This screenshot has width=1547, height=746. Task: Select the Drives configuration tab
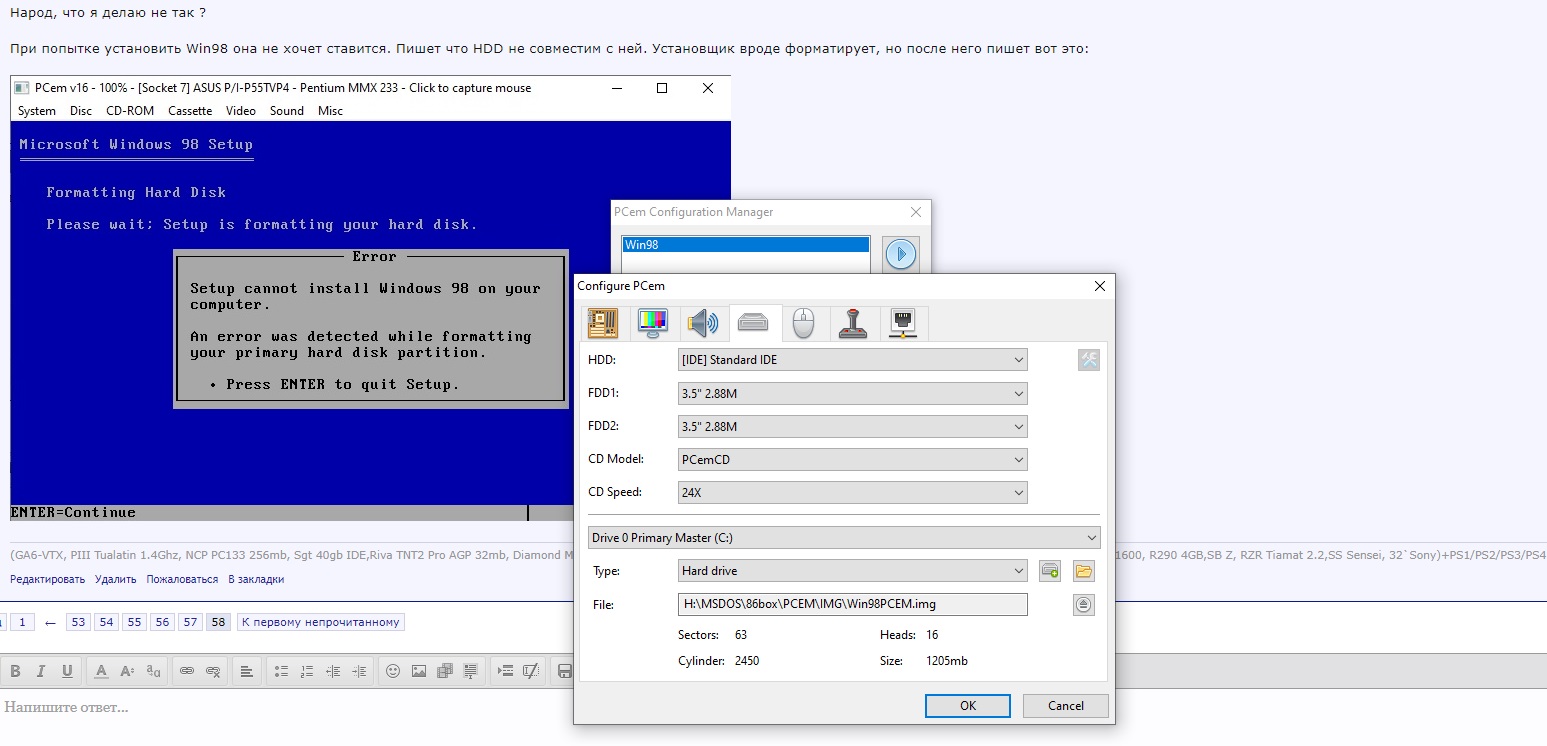point(753,323)
